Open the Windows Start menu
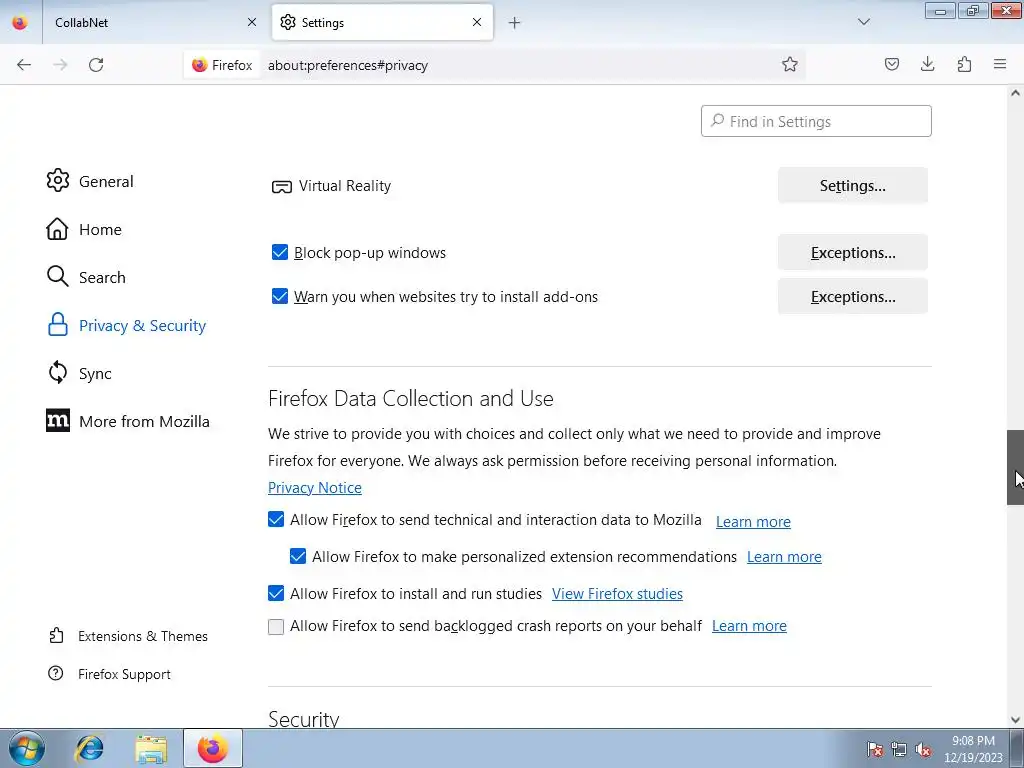The image size is (1024, 768). click(26, 748)
